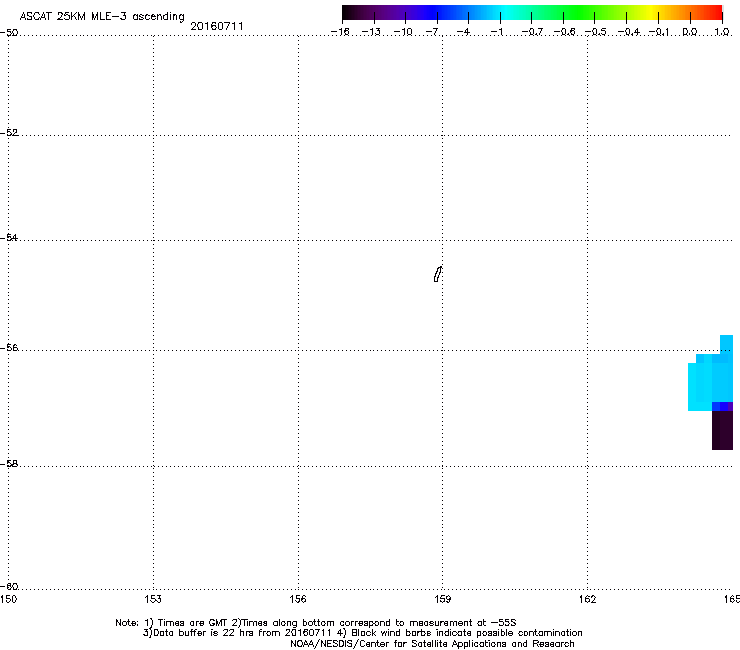The width and height of the screenshot is (740, 650).
Task: Click the -0.7 color bar label
Action: click(x=532, y=32)
